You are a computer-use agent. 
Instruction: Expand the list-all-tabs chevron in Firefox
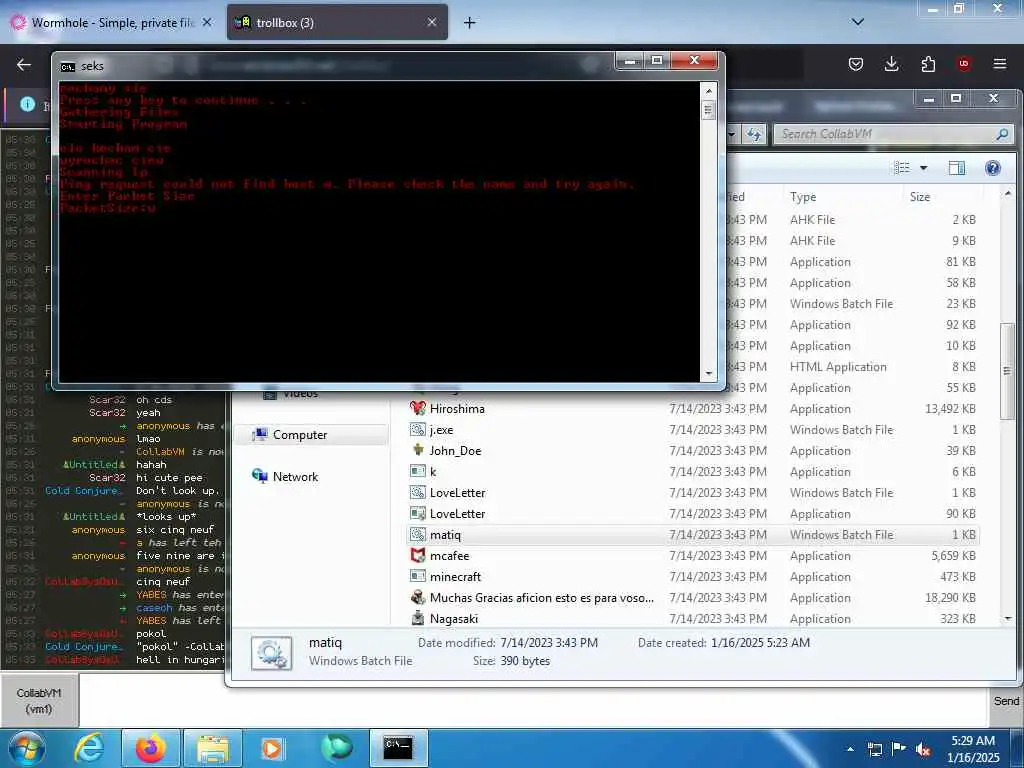coord(858,22)
